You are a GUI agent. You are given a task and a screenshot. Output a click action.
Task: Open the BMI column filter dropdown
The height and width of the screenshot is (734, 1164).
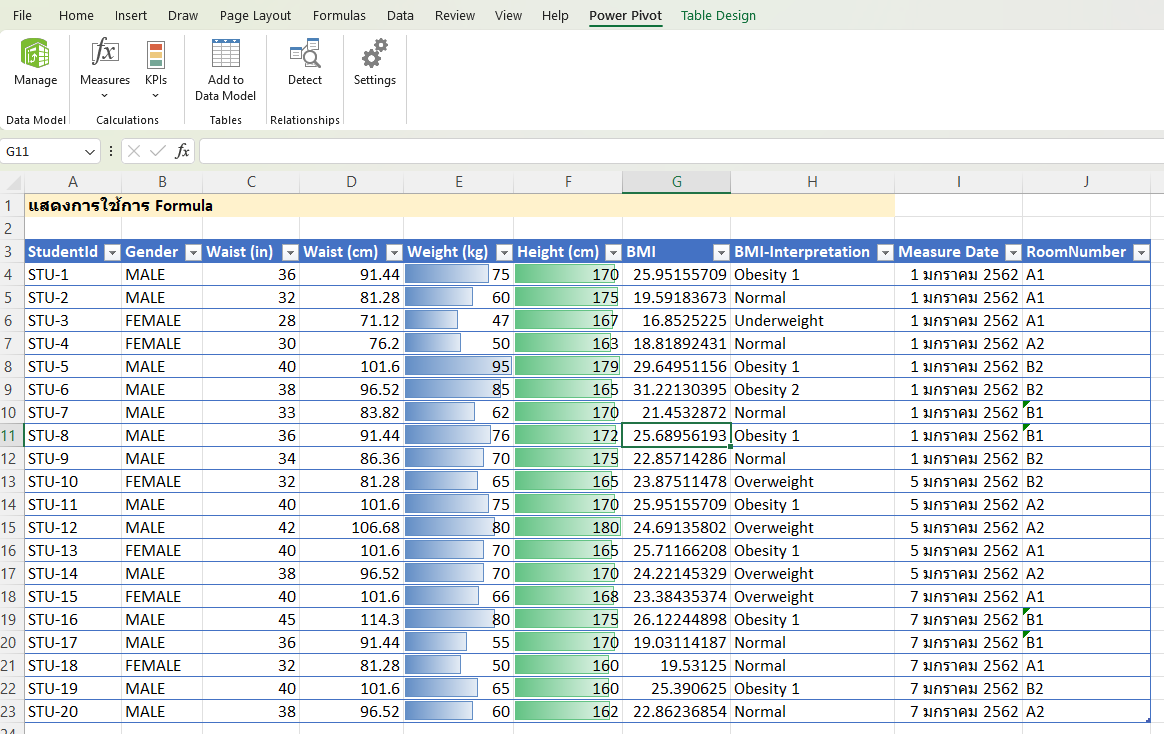click(x=721, y=252)
